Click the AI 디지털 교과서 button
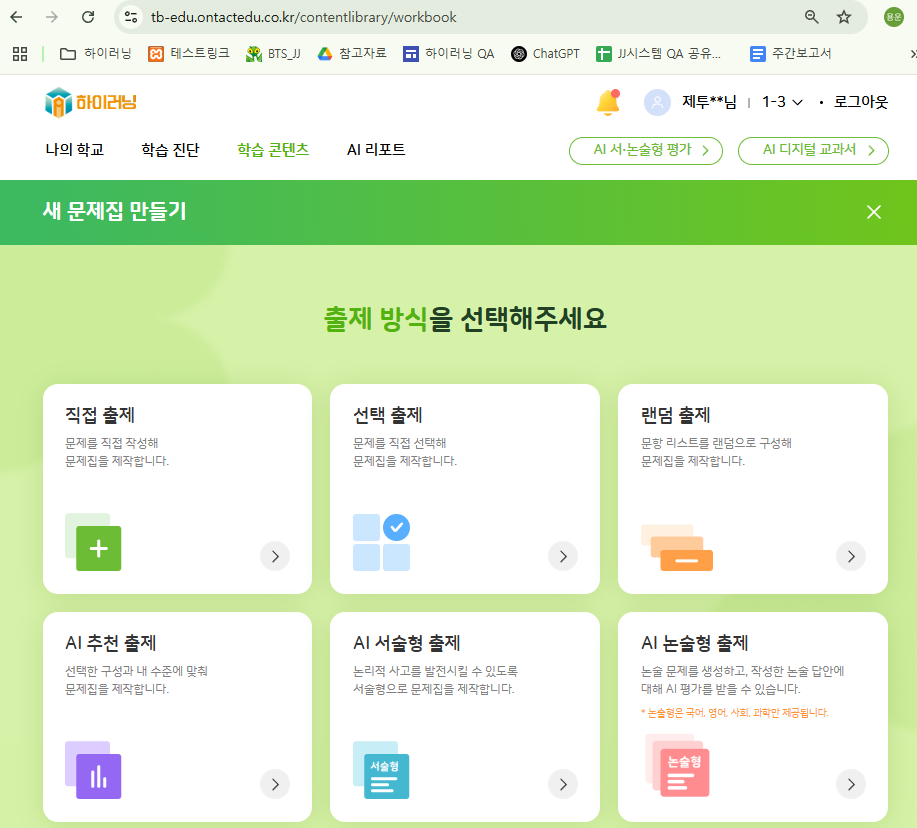 (x=813, y=150)
